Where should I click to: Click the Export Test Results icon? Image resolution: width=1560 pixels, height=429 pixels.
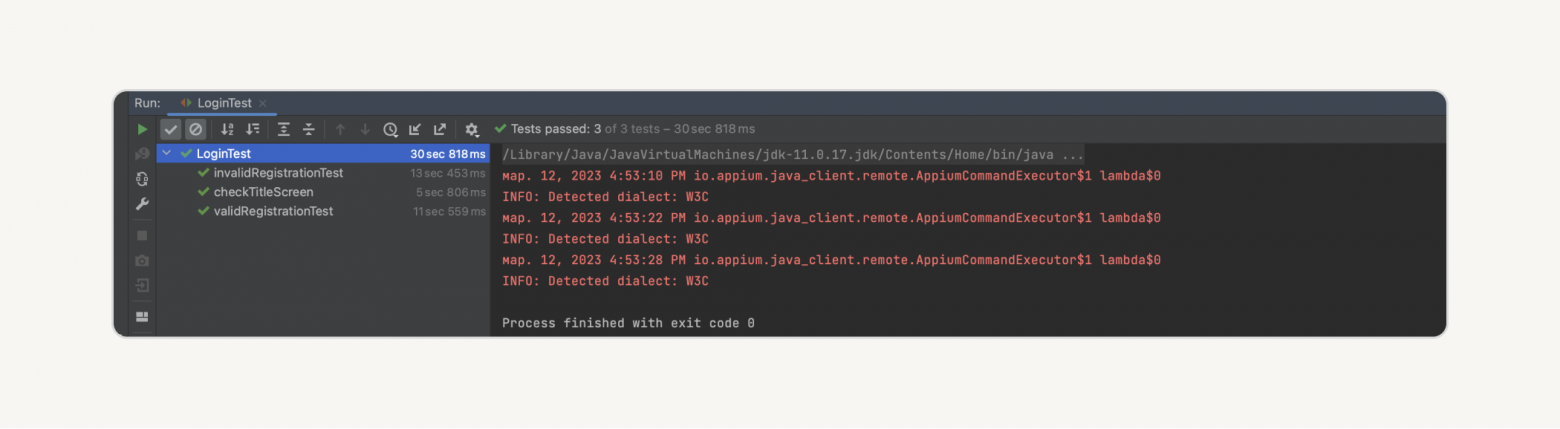[x=440, y=130]
